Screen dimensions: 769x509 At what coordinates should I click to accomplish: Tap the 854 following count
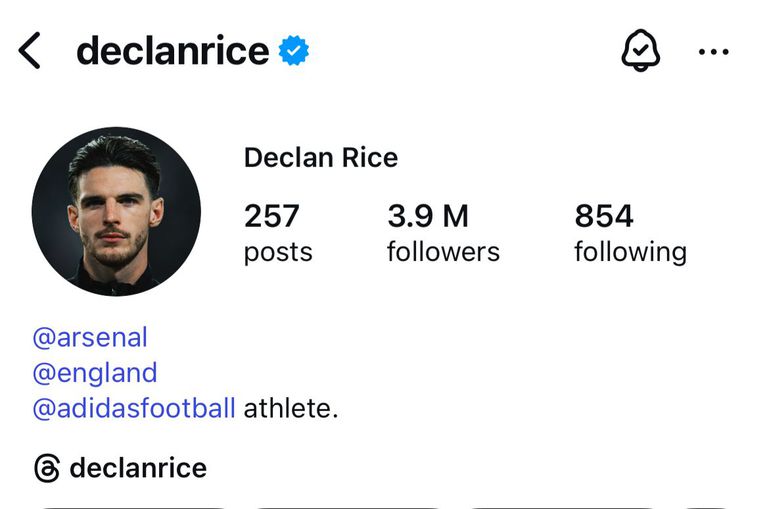[x=603, y=215]
